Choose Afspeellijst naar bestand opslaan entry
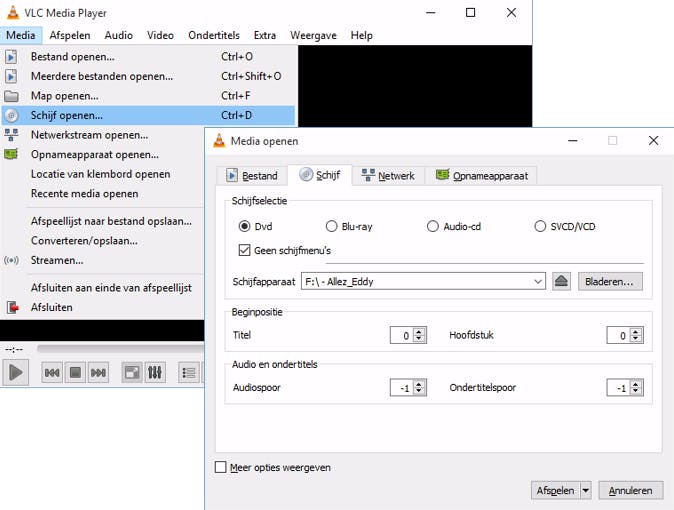Screen dimensions: 674x510 pos(103,221)
